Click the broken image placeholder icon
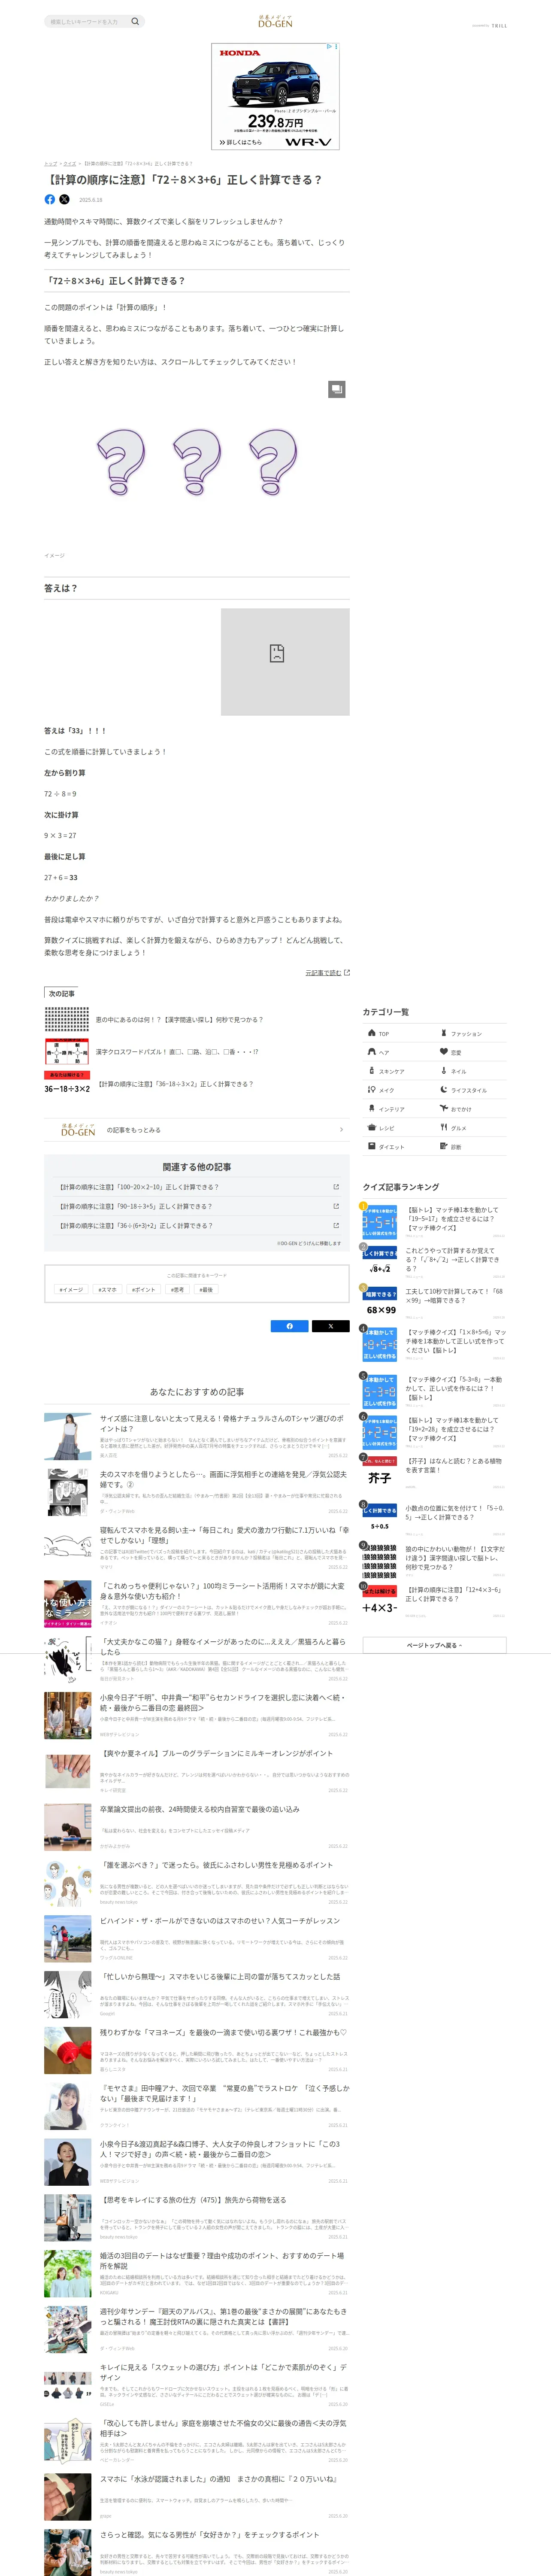 277,654
